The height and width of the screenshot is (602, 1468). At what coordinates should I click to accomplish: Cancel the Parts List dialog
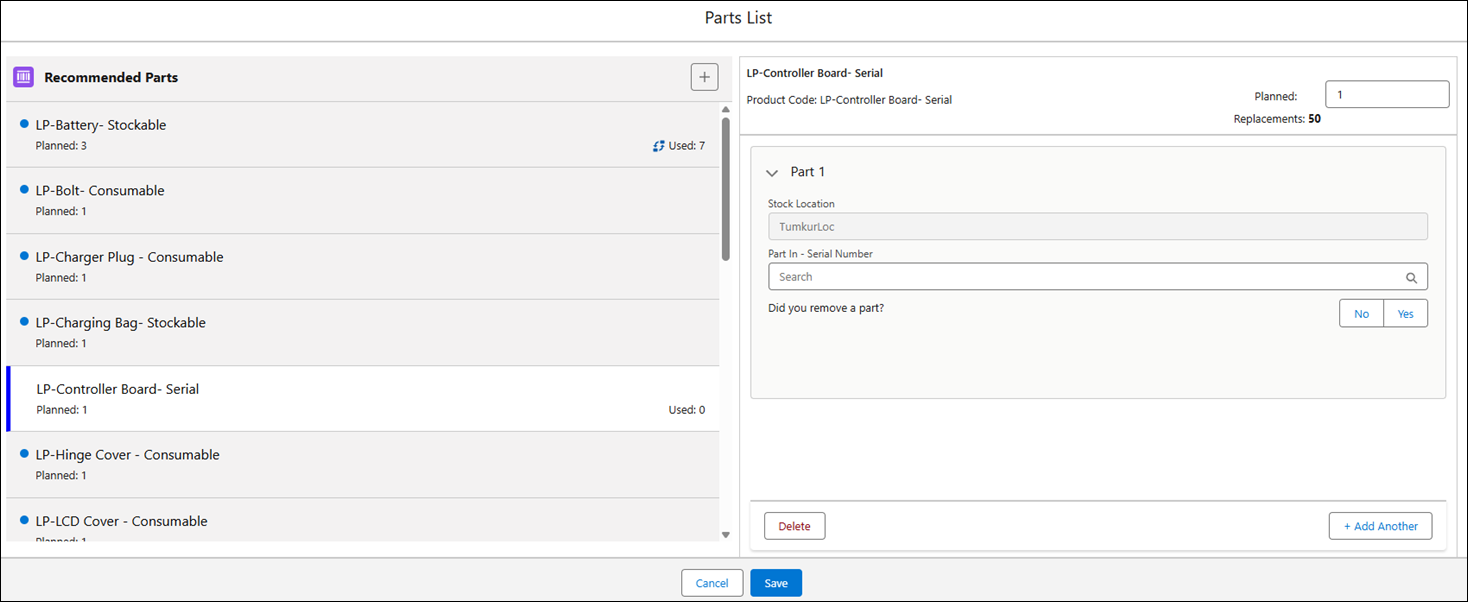[x=712, y=583]
